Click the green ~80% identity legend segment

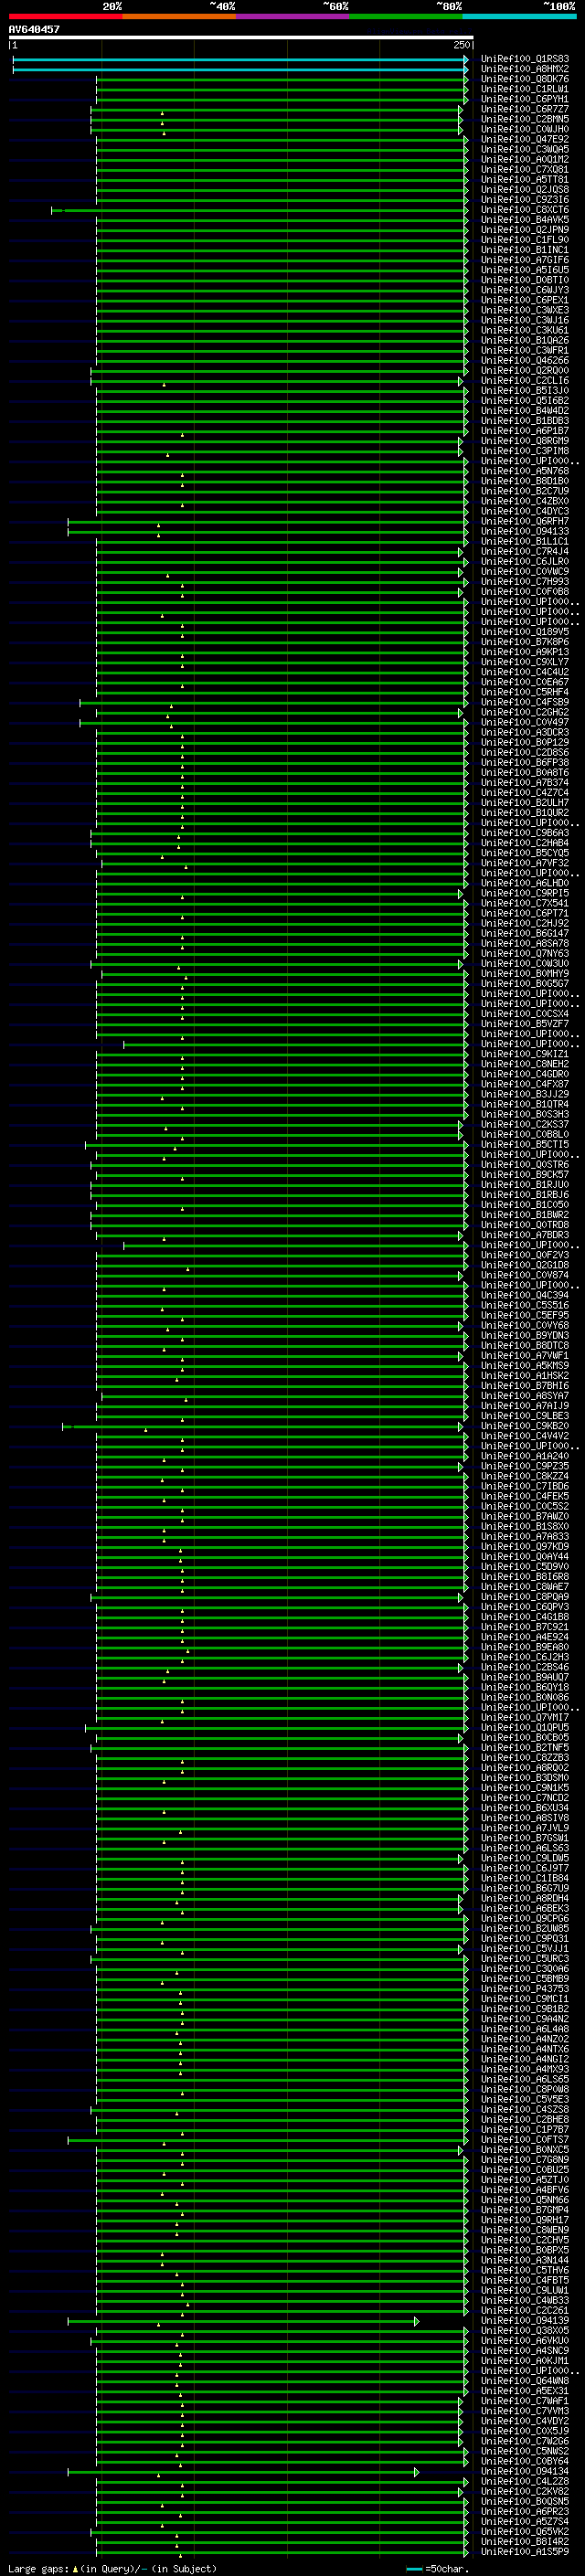point(406,17)
